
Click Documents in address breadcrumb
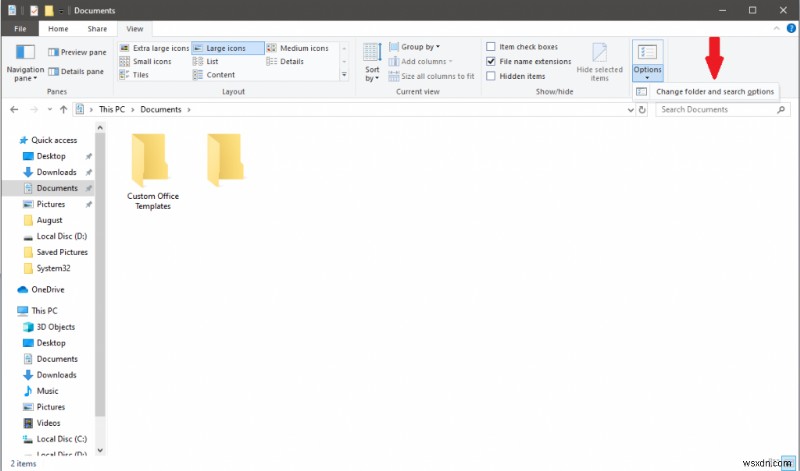[x=161, y=109]
